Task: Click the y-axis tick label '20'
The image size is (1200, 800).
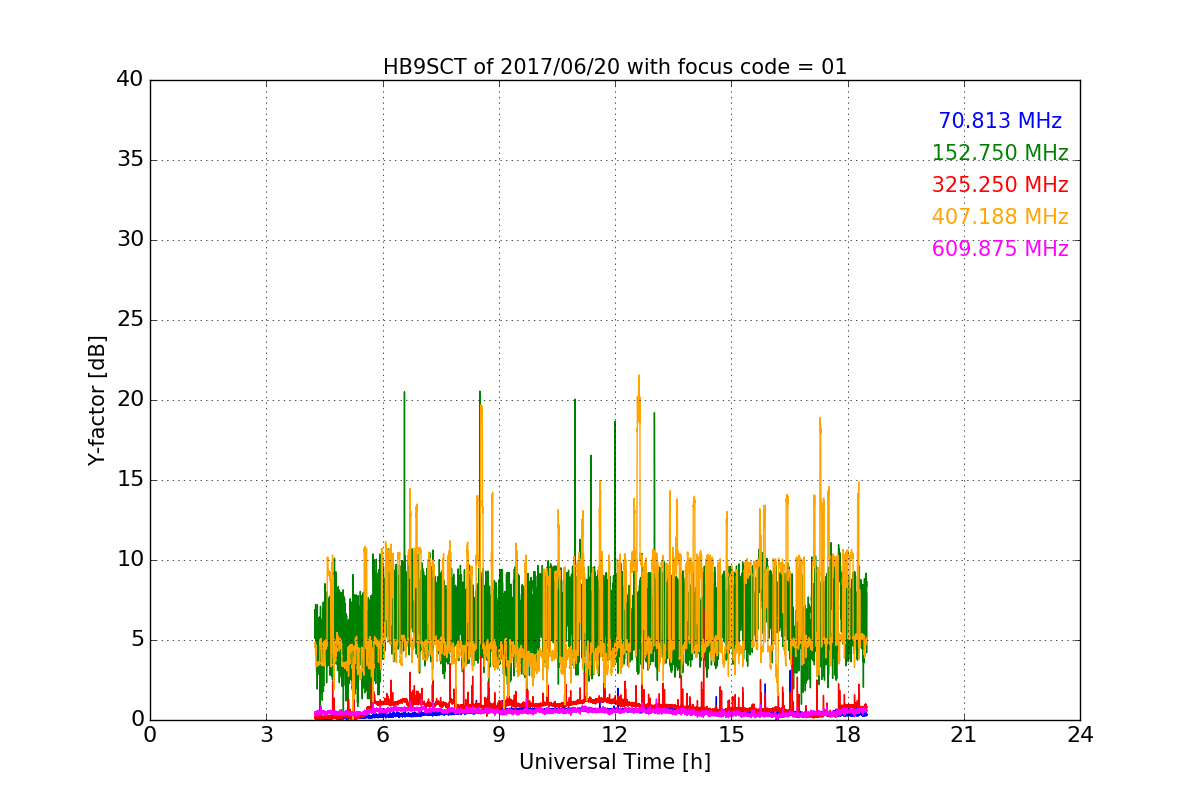Action: pyautogui.click(x=129, y=400)
